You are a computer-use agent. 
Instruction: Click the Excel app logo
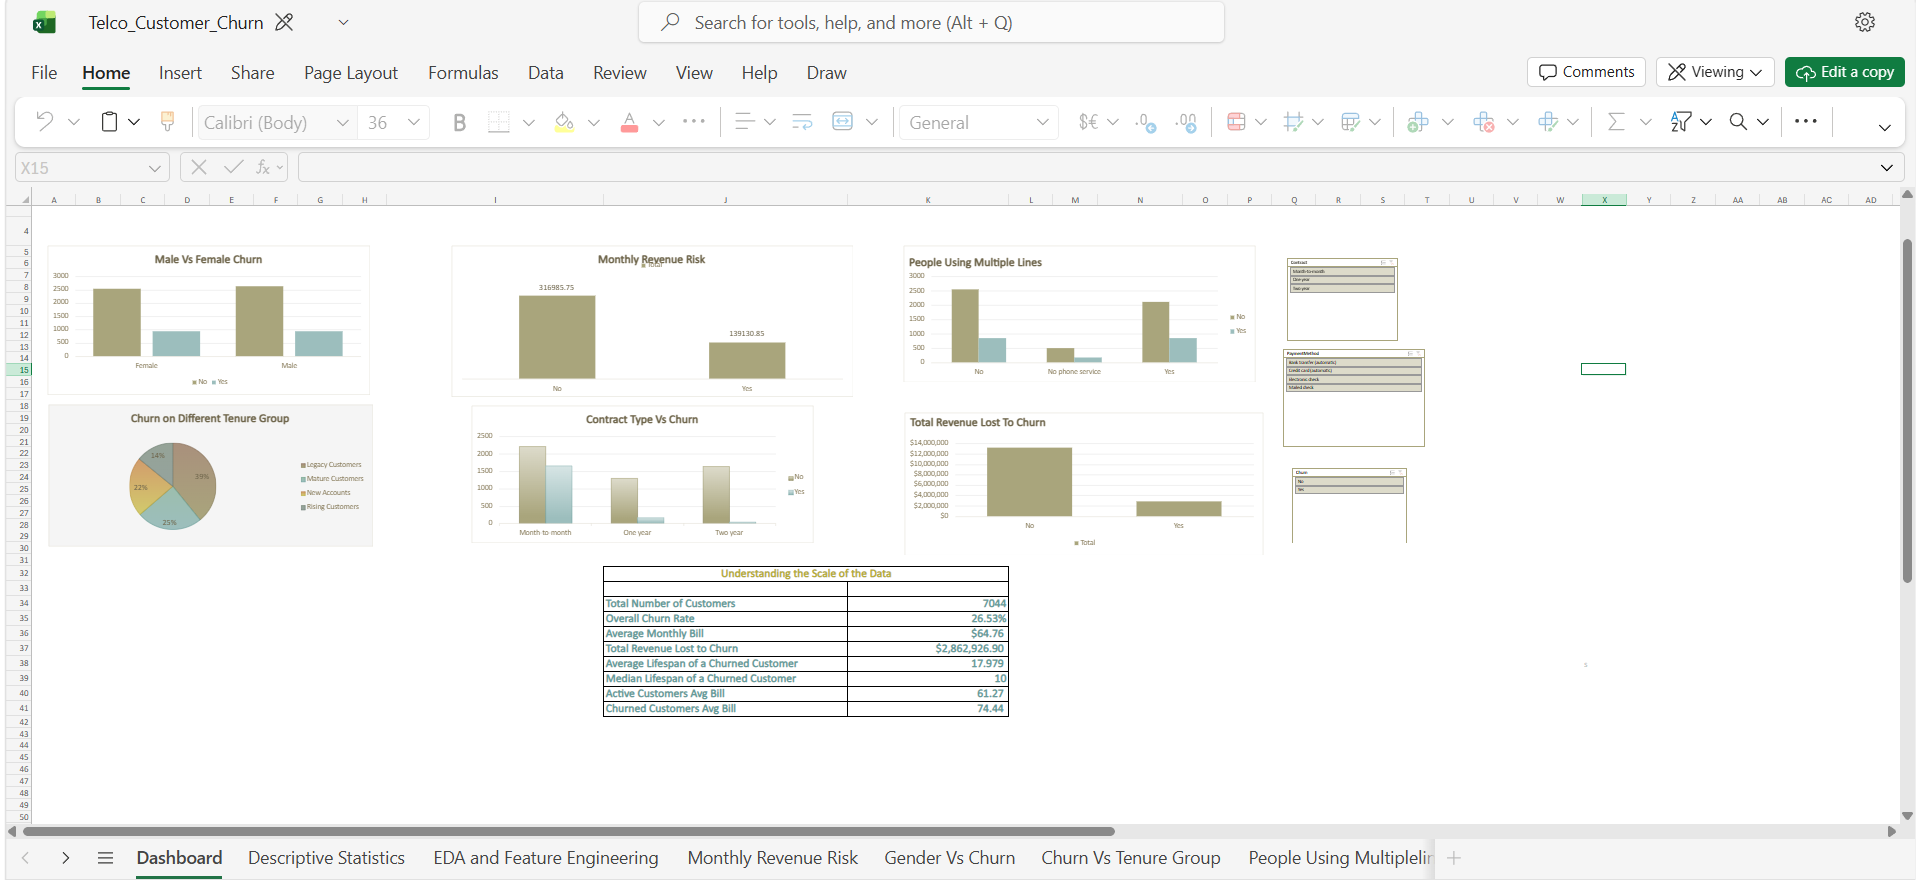(44, 22)
